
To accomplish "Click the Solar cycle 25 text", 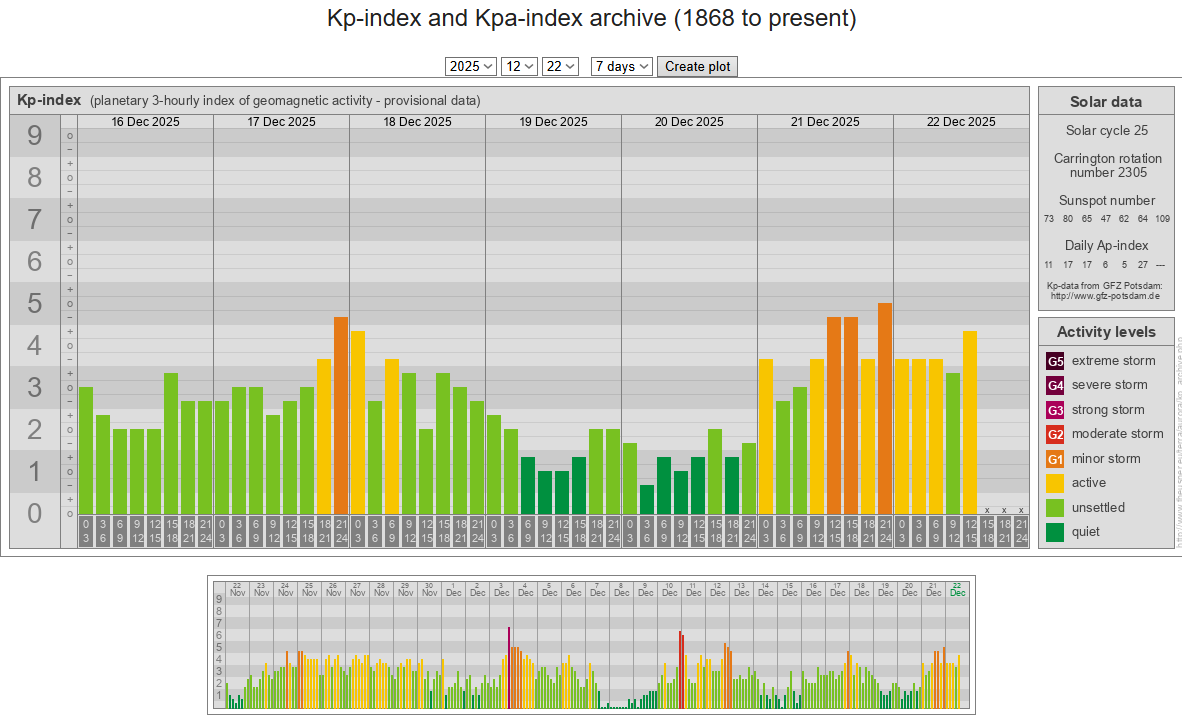I will tap(1107, 130).
